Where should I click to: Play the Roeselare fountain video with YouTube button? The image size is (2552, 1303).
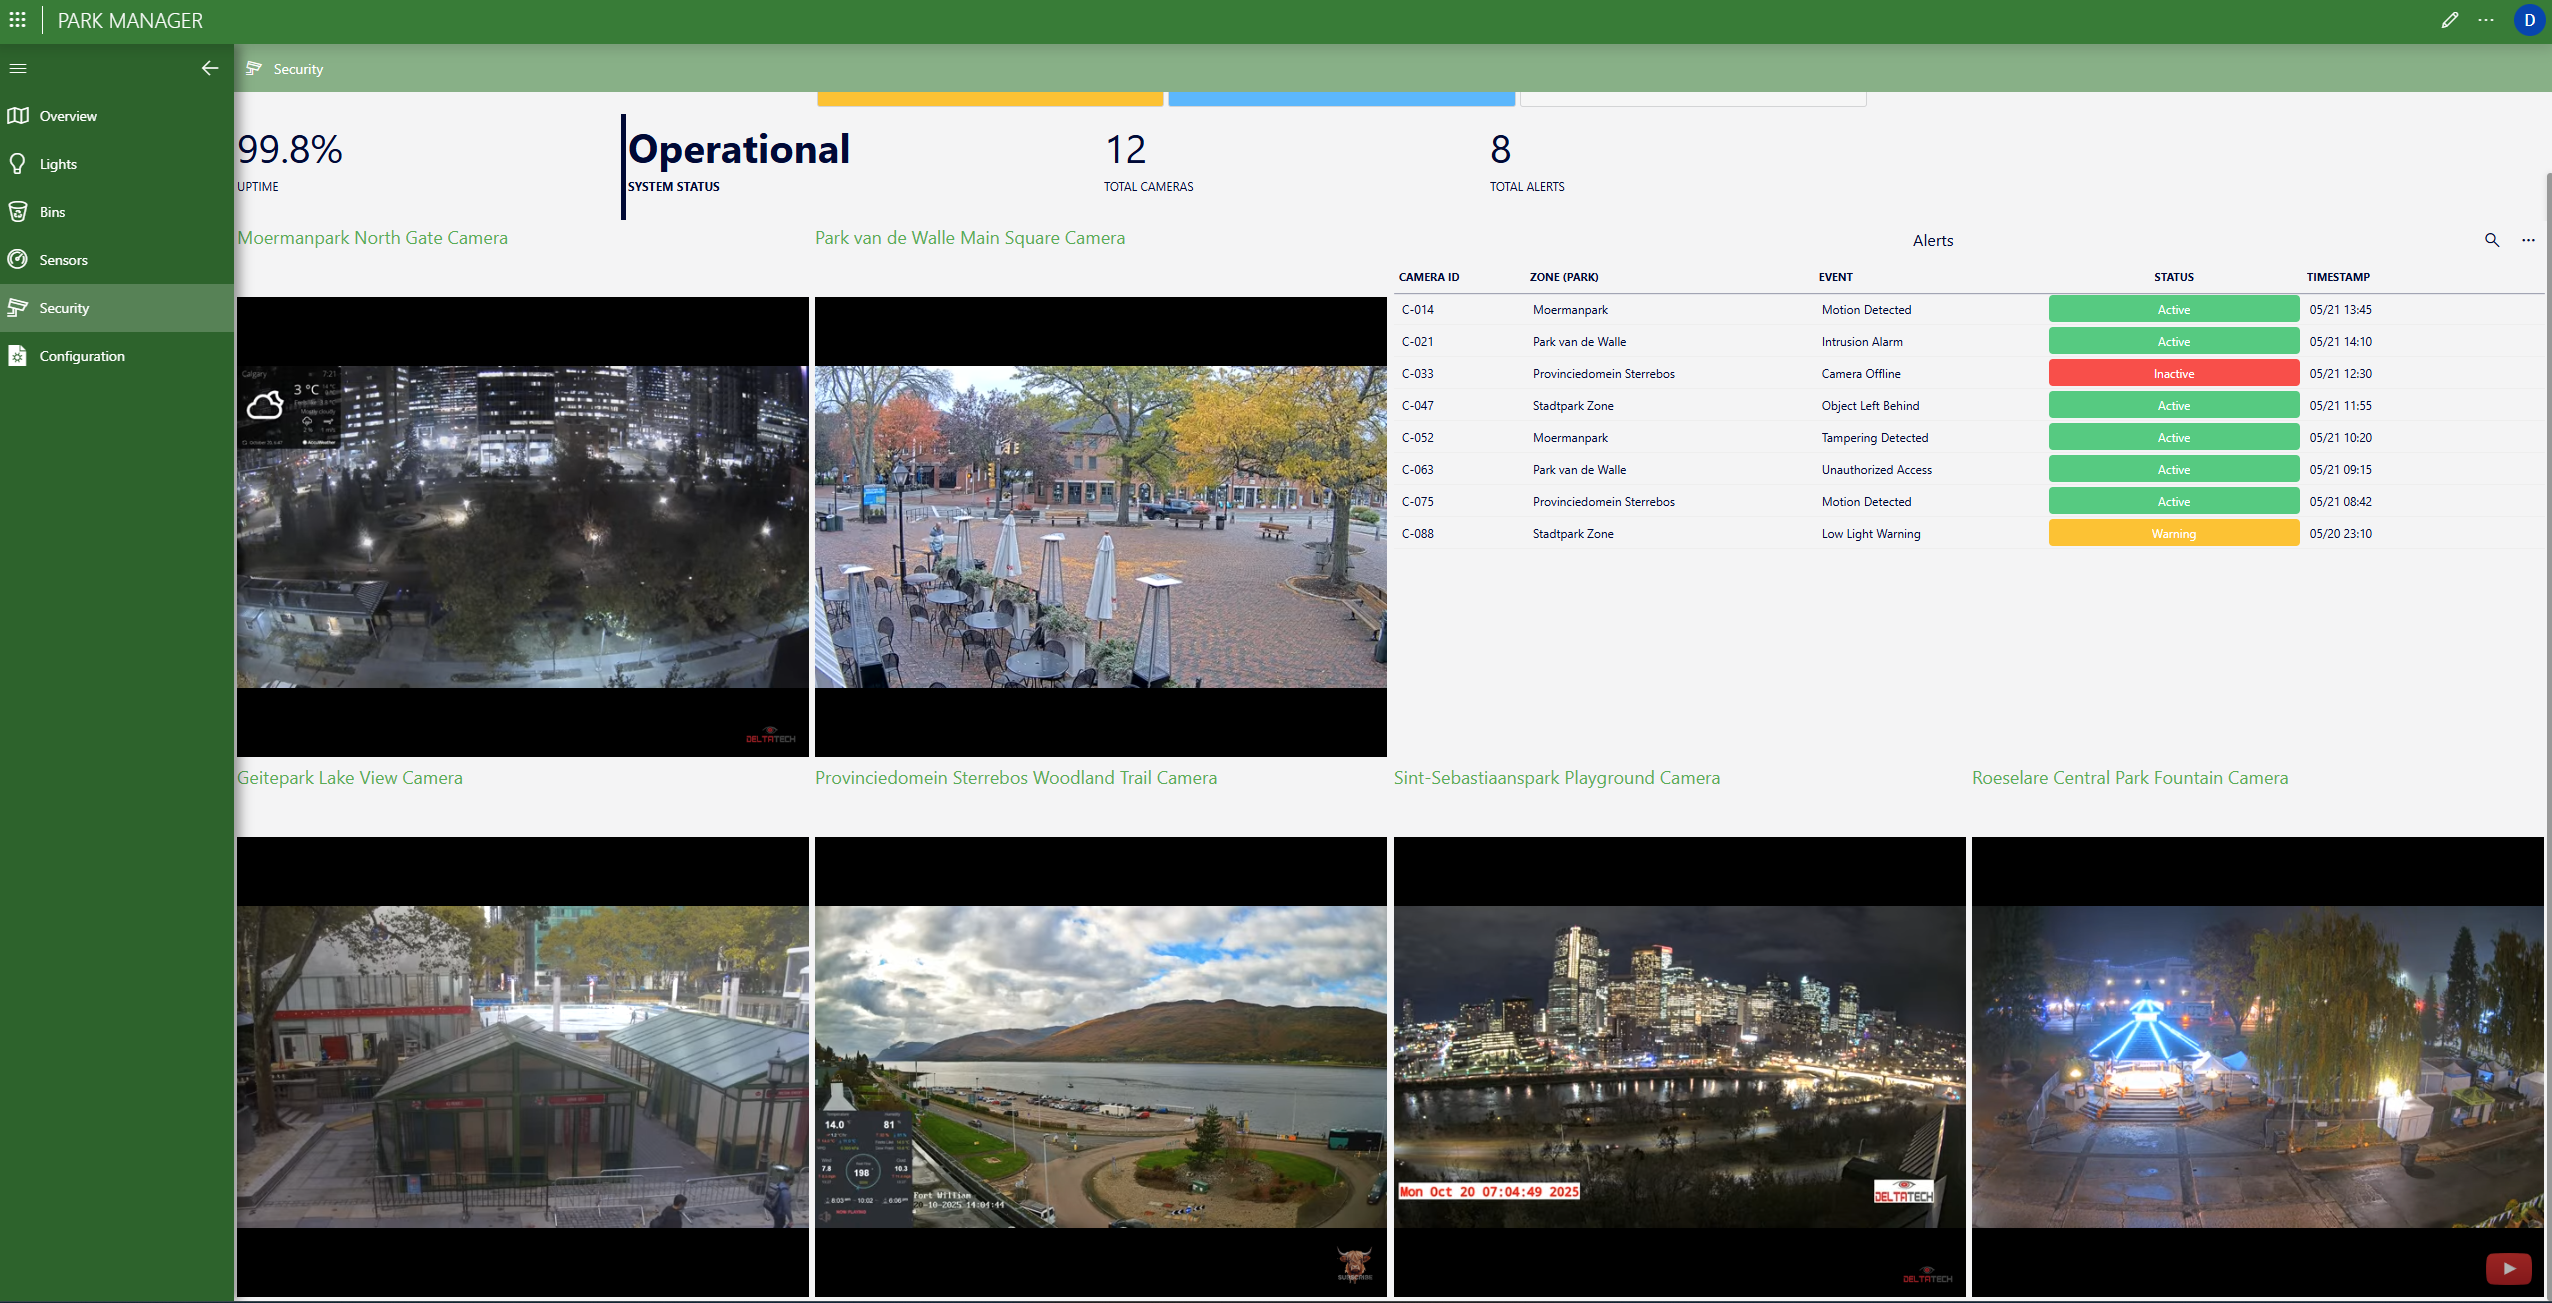point(2508,1268)
